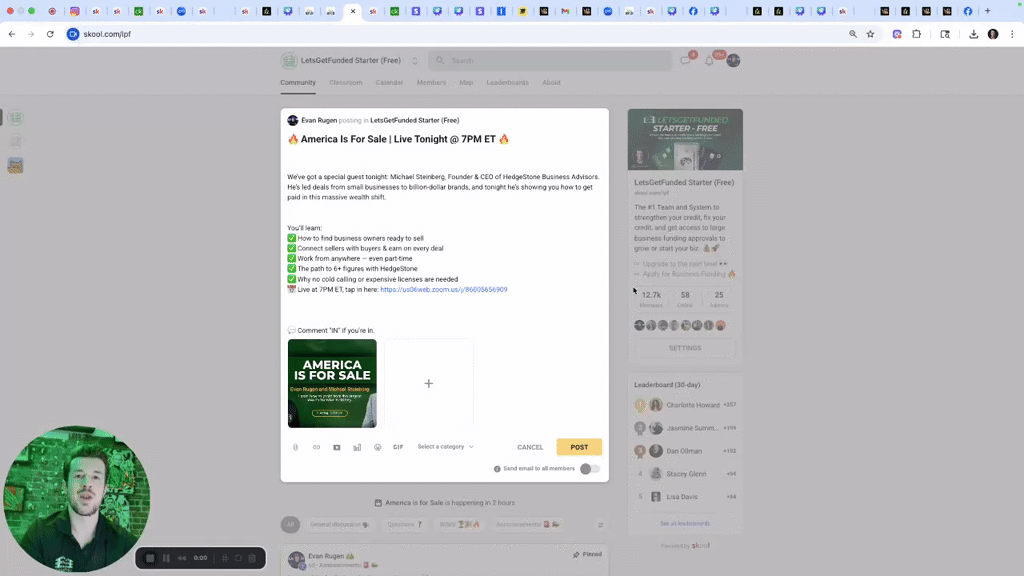Image resolution: width=1024 pixels, height=576 pixels.
Task: Toggle Send email to all members
Action: [x=590, y=469]
